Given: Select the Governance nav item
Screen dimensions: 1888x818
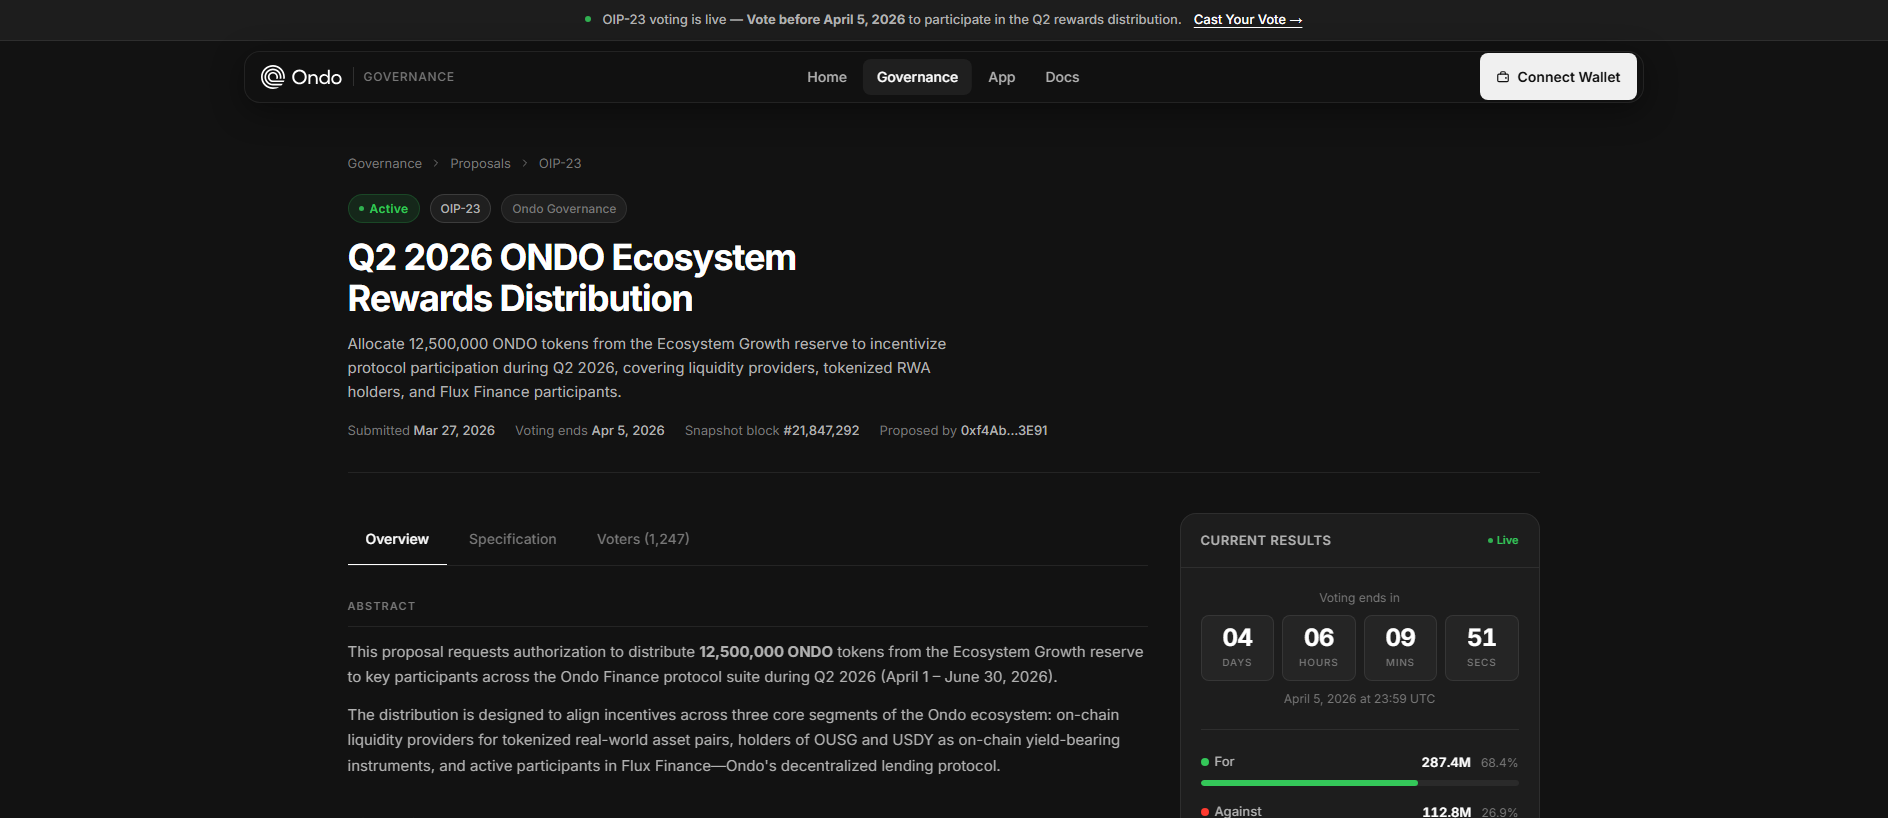Looking at the screenshot, I should pyautogui.click(x=917, y=77).
